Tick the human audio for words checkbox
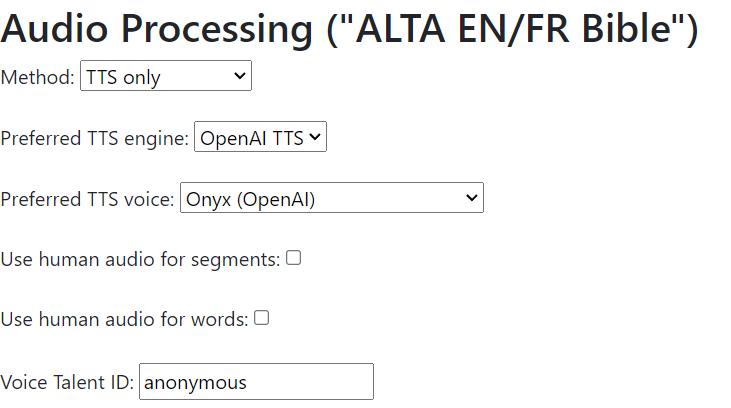The image size is (731, 408). (262, 318)
